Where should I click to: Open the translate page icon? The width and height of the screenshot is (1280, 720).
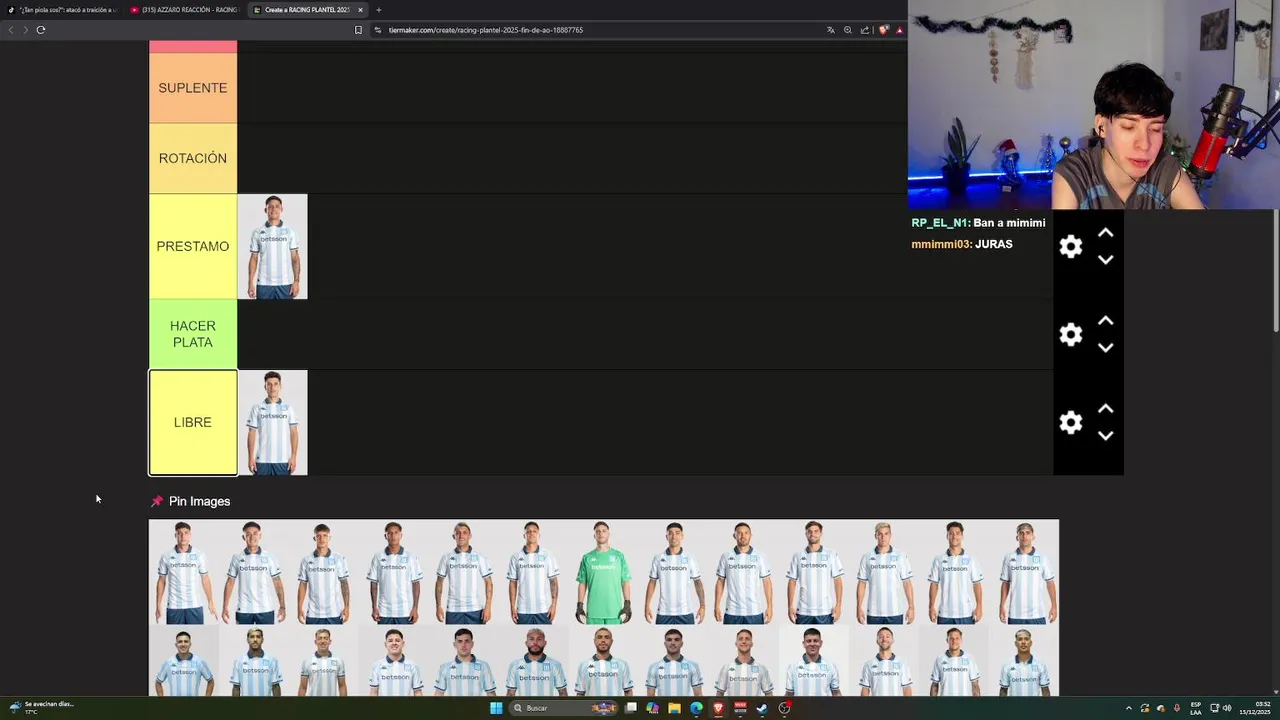coord(830,30)
